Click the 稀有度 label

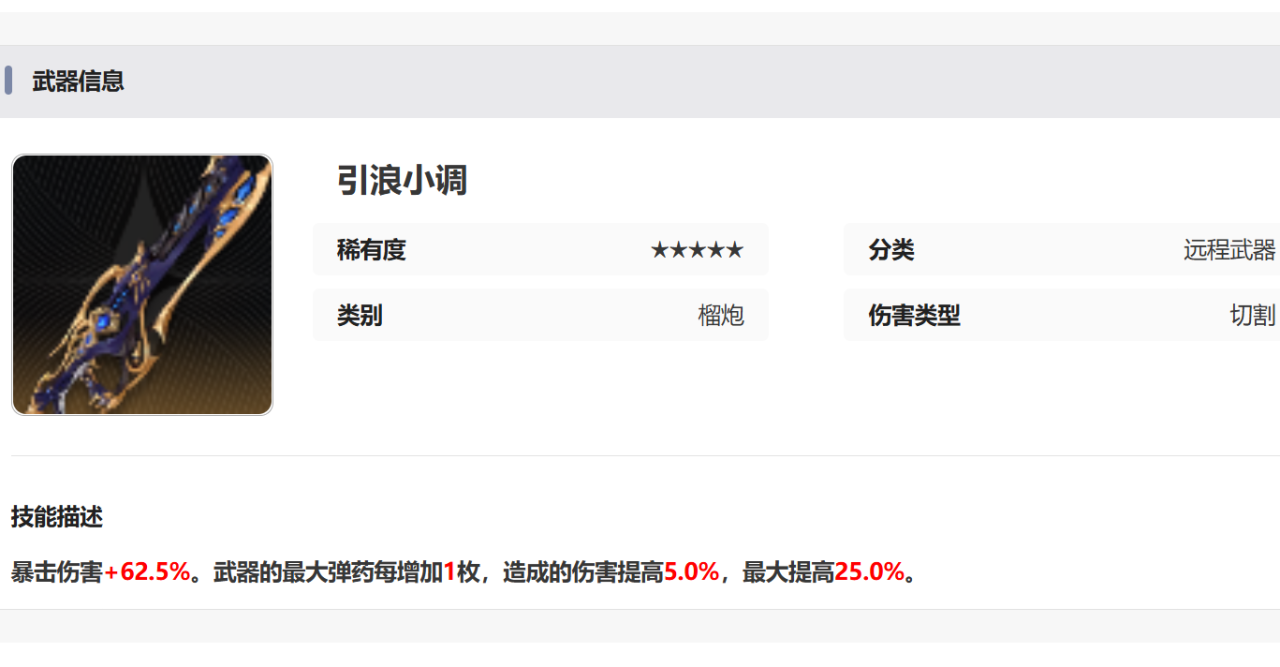371,250
